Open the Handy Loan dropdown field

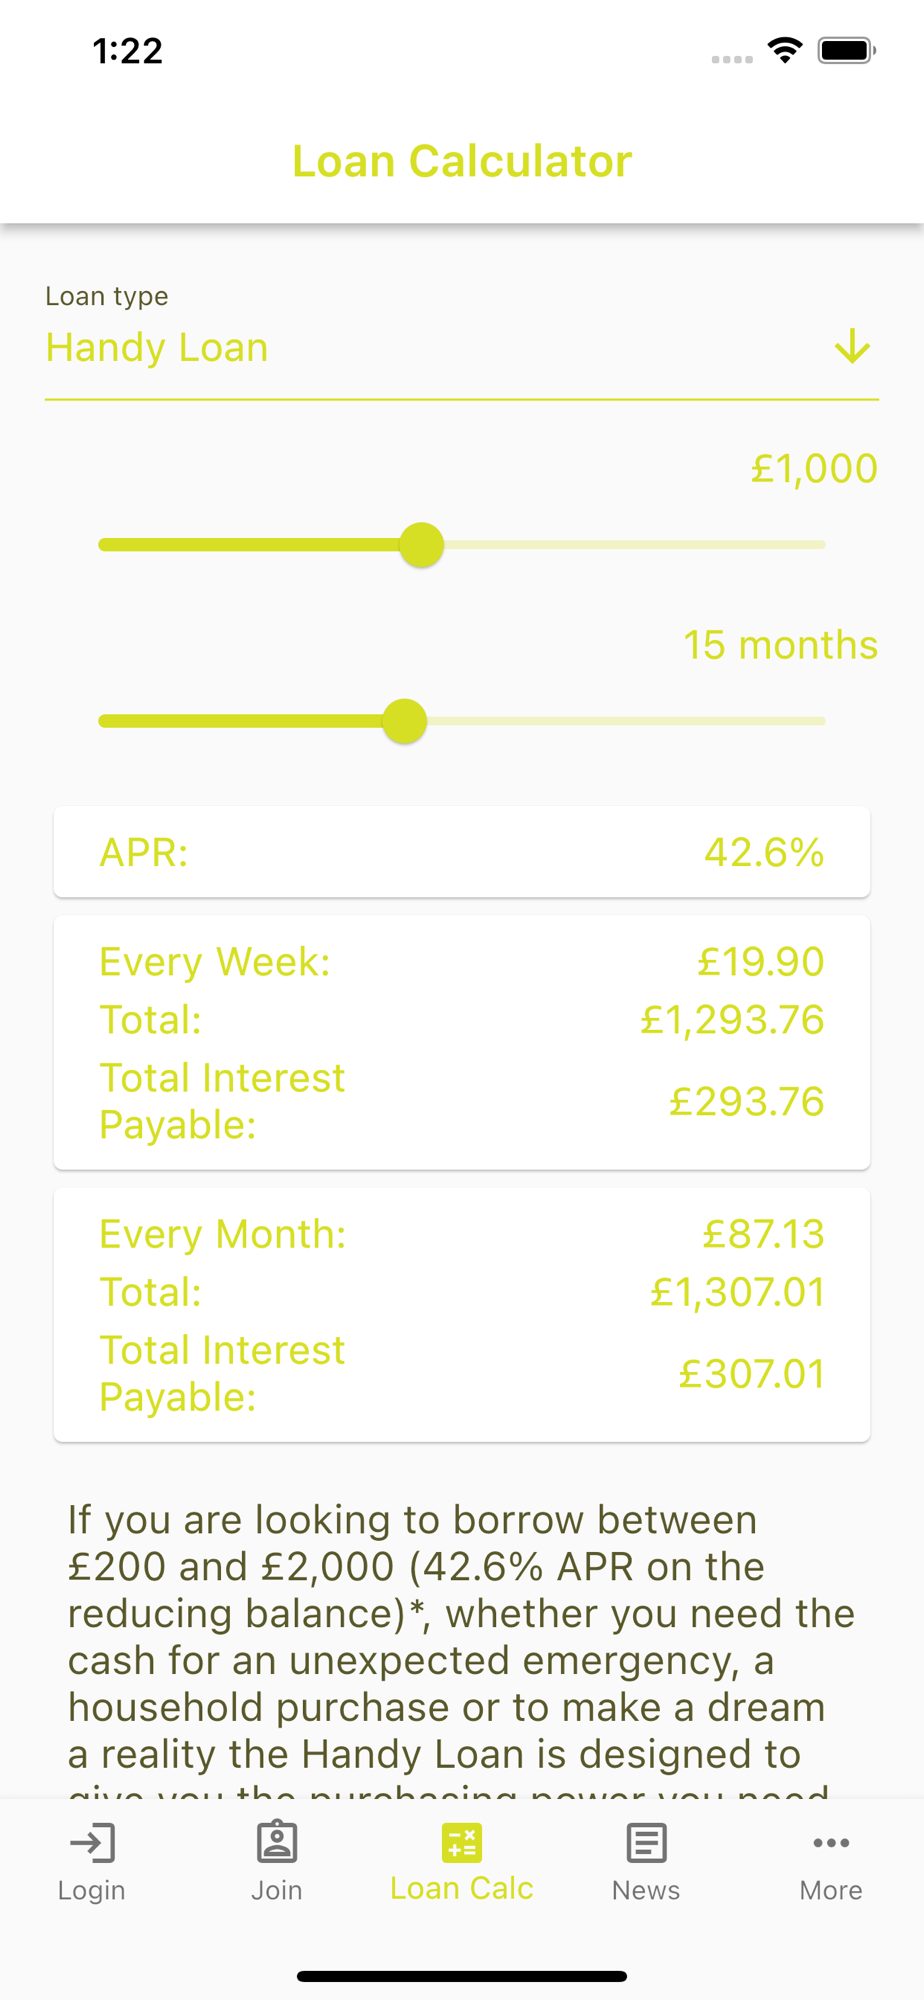click(x=400, y=349)
